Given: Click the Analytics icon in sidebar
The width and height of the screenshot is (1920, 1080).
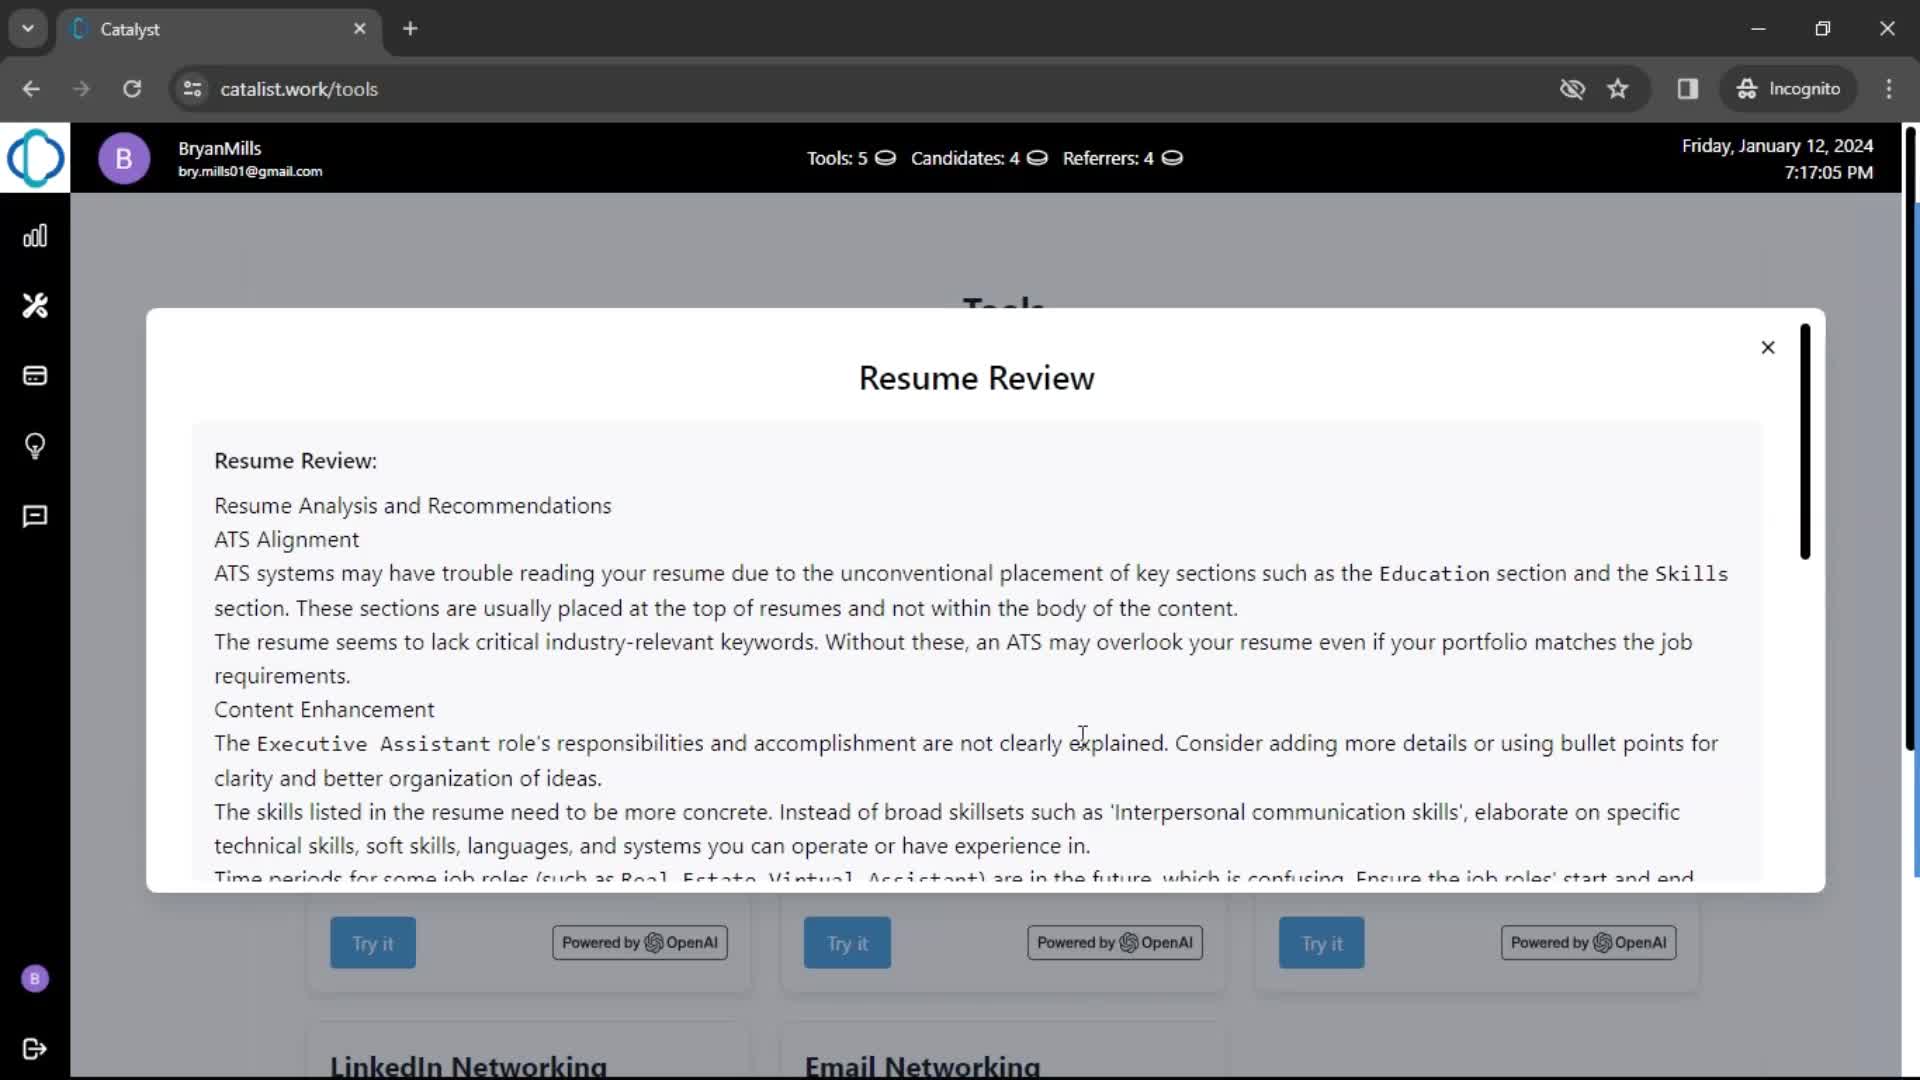Looking at the screenshot, I should pos(36,236).
